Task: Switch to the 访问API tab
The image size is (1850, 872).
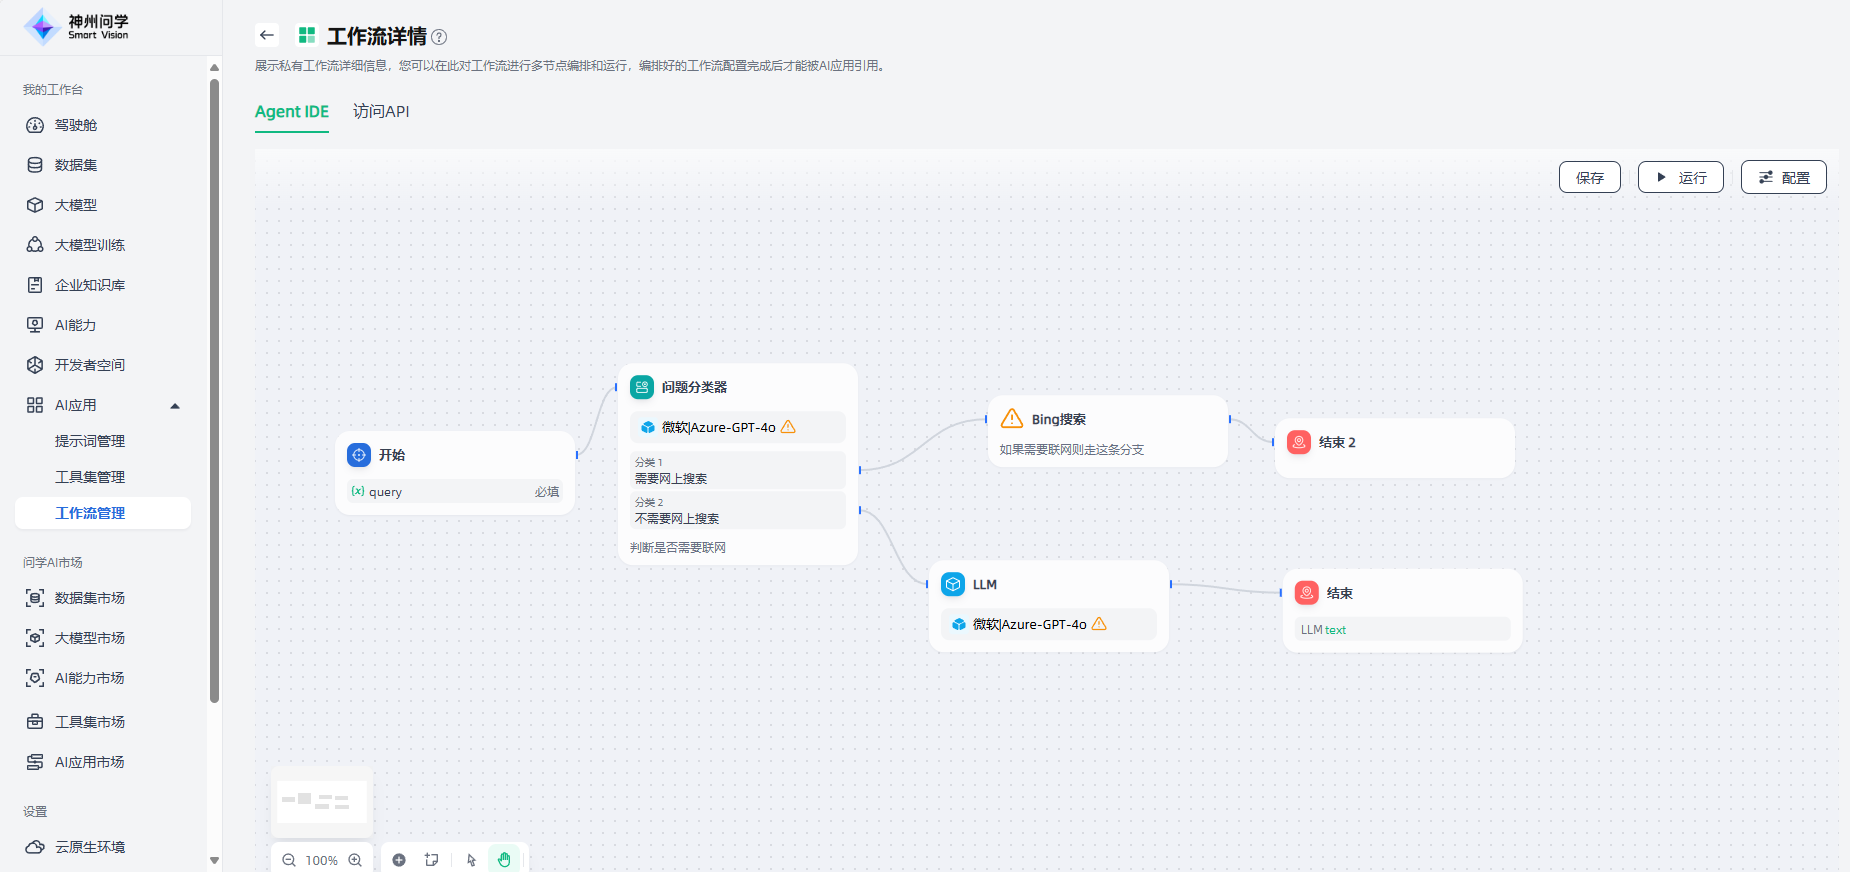Action: pos(381,111)
